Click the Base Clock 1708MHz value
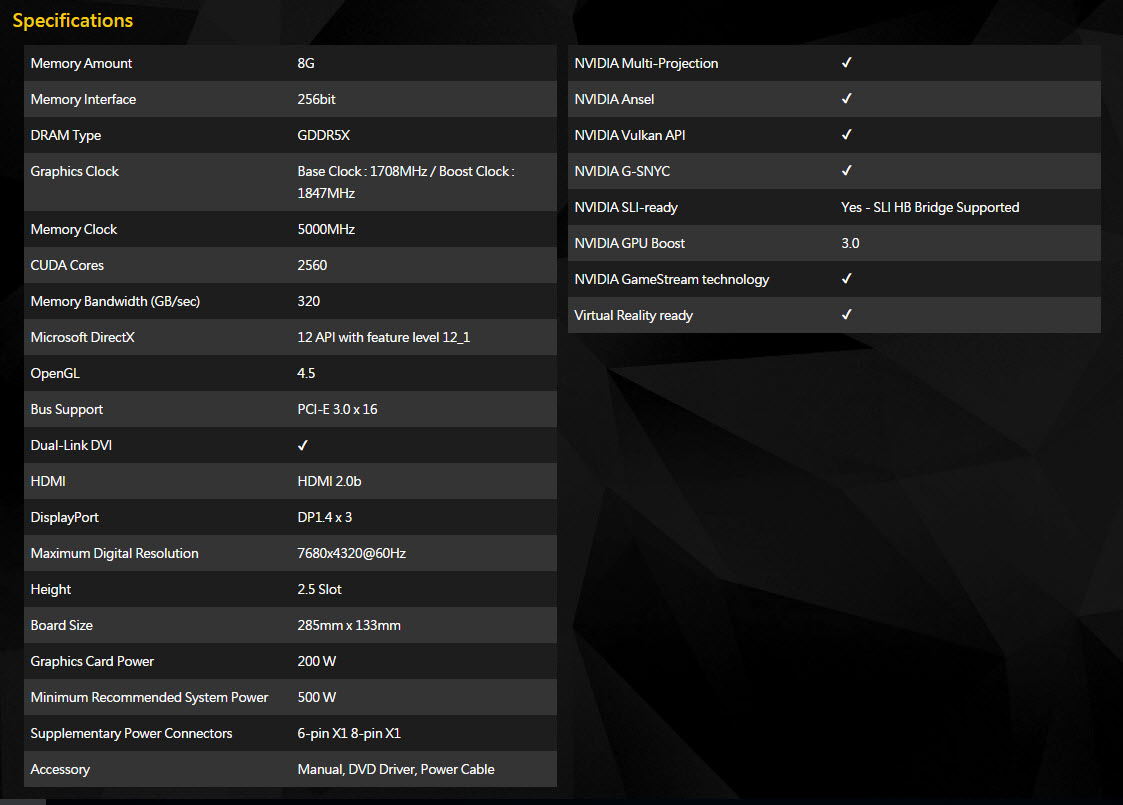 pos(406,182)
